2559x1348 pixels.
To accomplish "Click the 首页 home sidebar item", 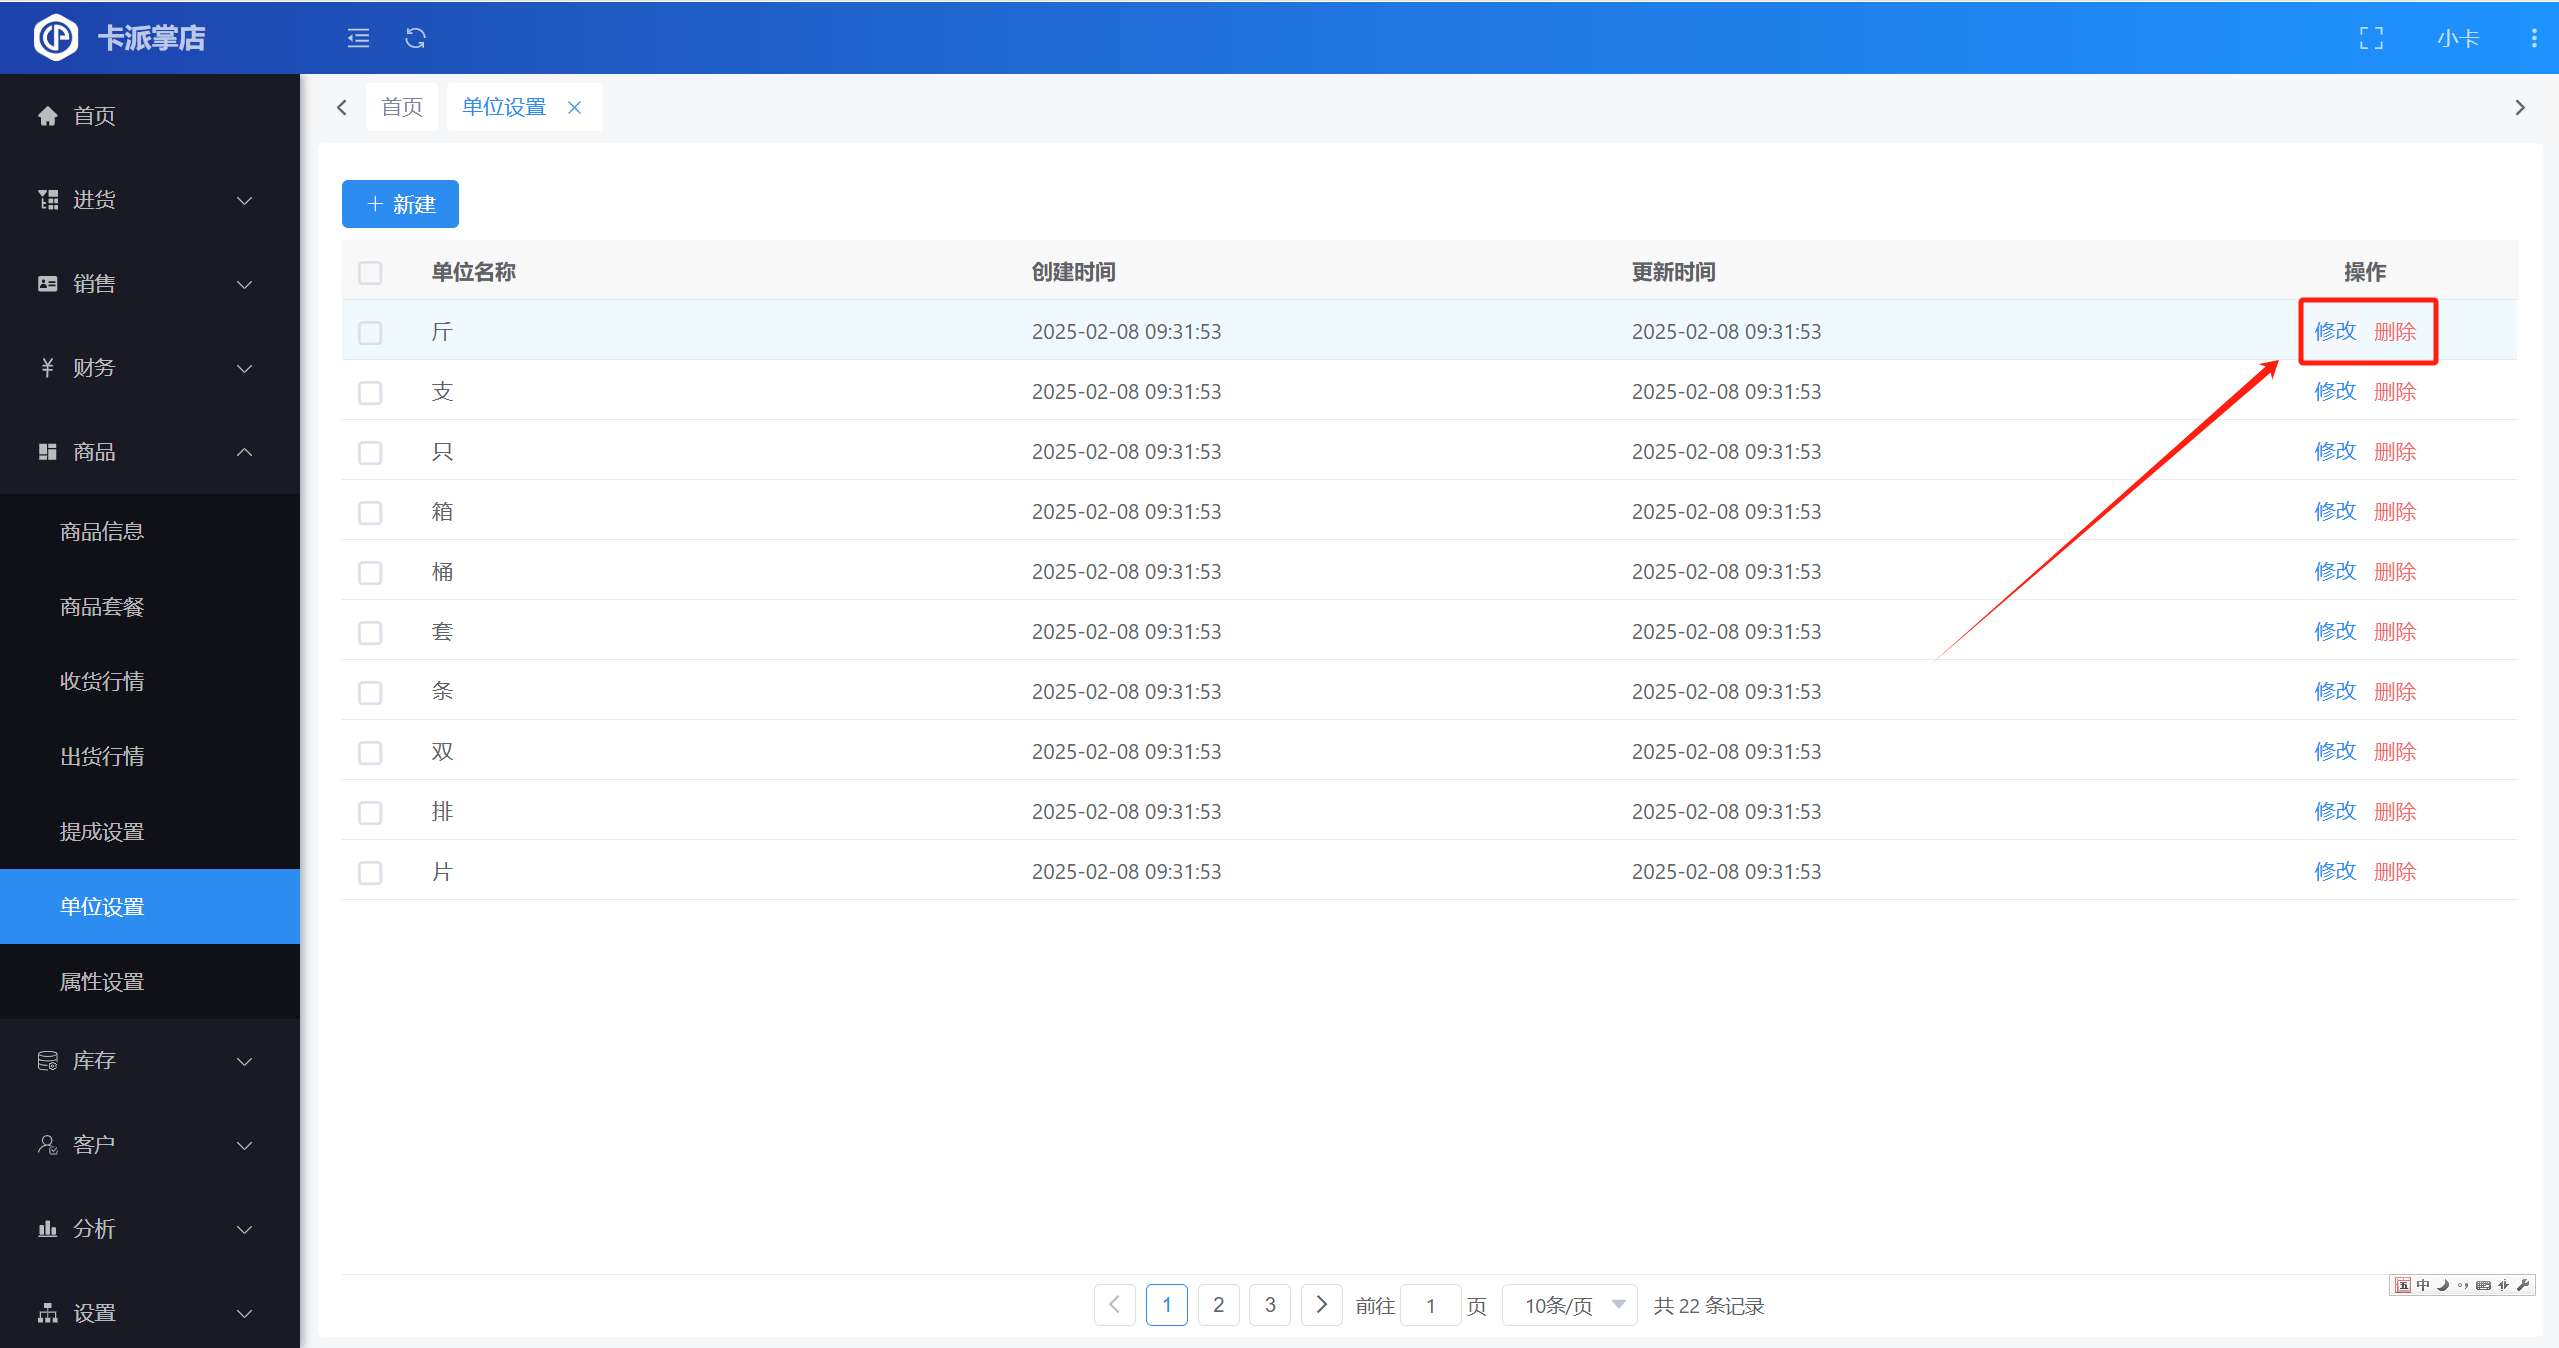I will pyautogui.click(x=94, y=116).
